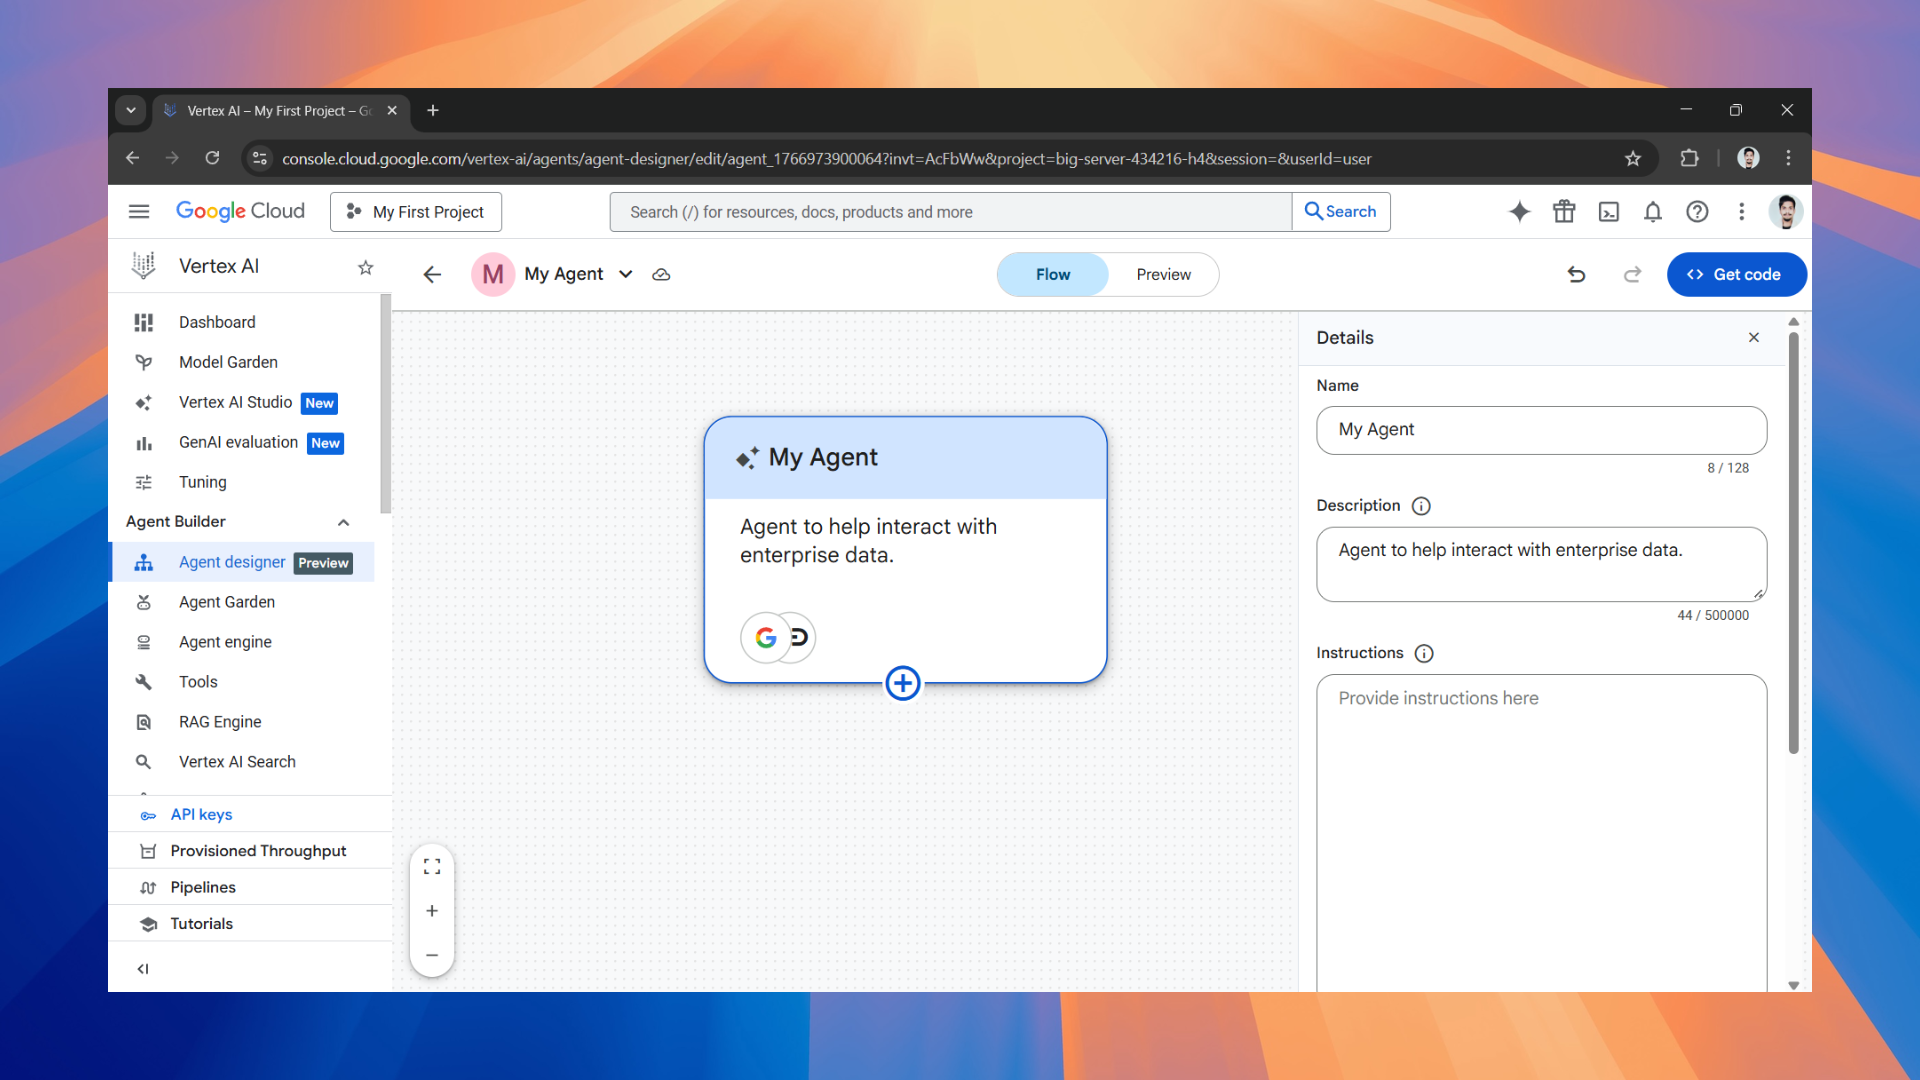Open Vertex AI Search
Image resolution: width=1920 pixels, height=1080 pixels.
(237, 761)
